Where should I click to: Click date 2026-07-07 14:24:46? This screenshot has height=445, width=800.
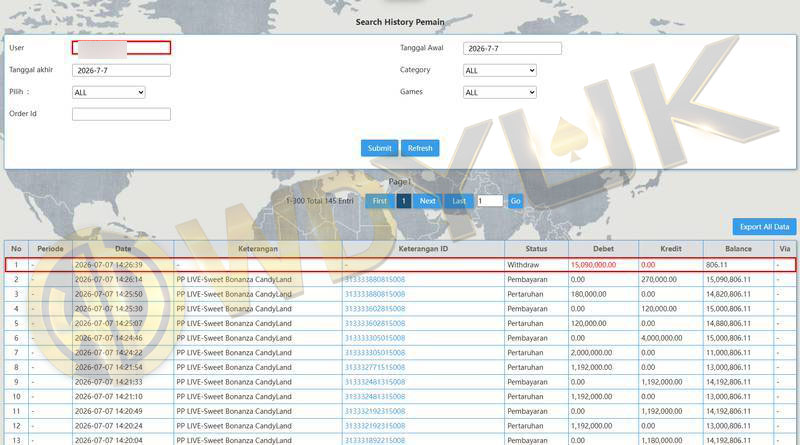[109, 338]
